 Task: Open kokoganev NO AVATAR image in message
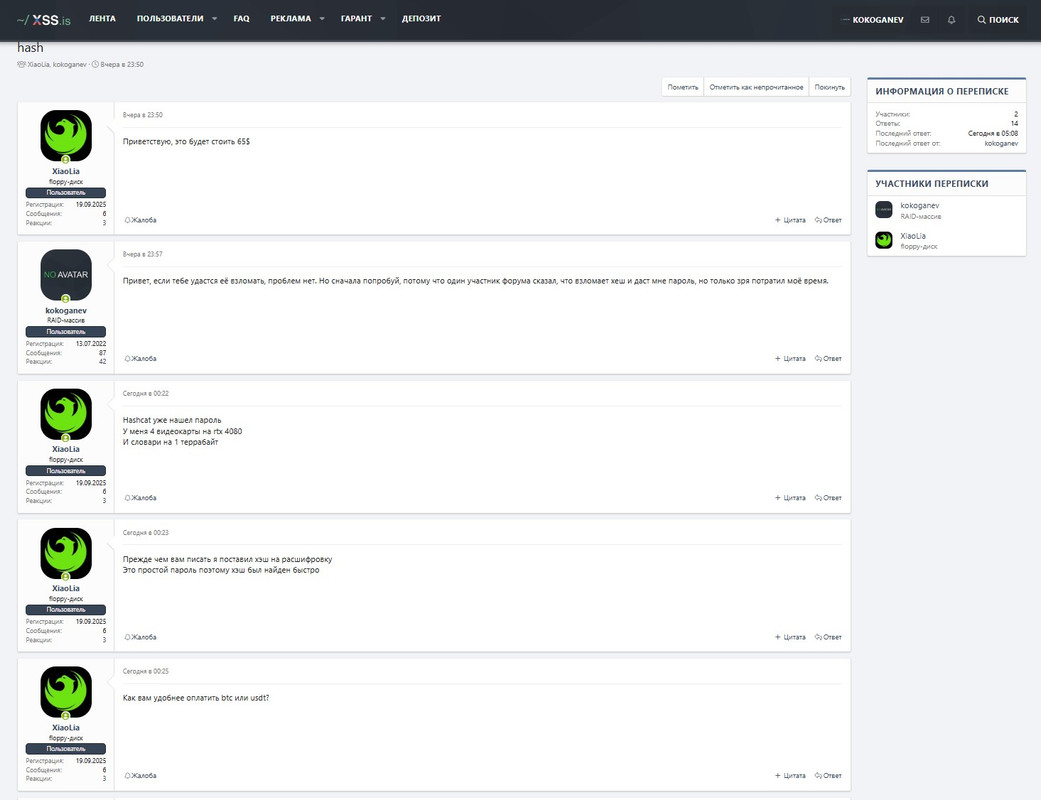point(66,275)
